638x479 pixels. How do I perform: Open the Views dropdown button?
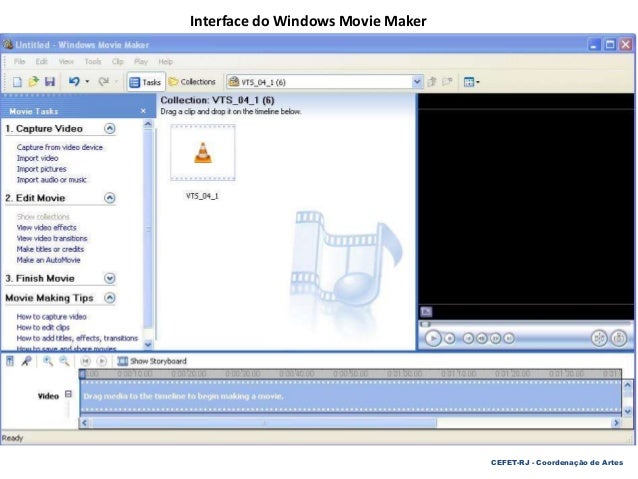(x=472, y=82)
